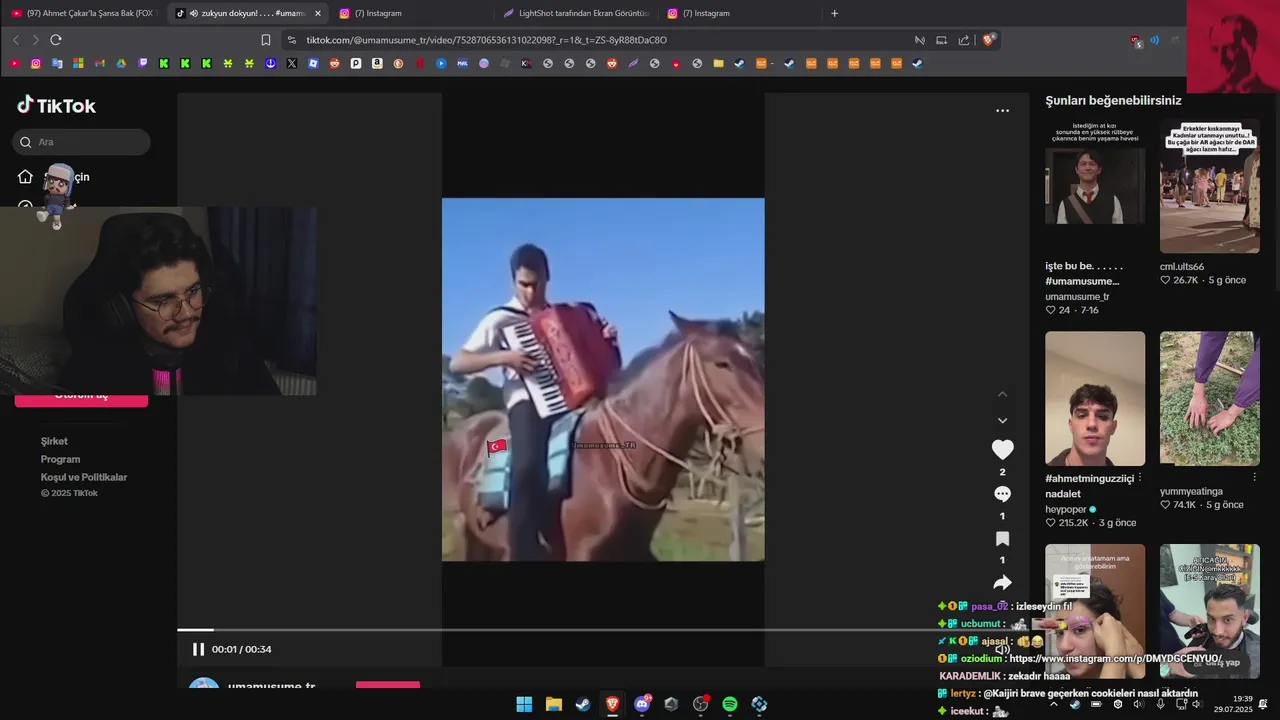Click the TikTok logo
This screenshot has height=720, width=1280.
(x=56, y=105)
